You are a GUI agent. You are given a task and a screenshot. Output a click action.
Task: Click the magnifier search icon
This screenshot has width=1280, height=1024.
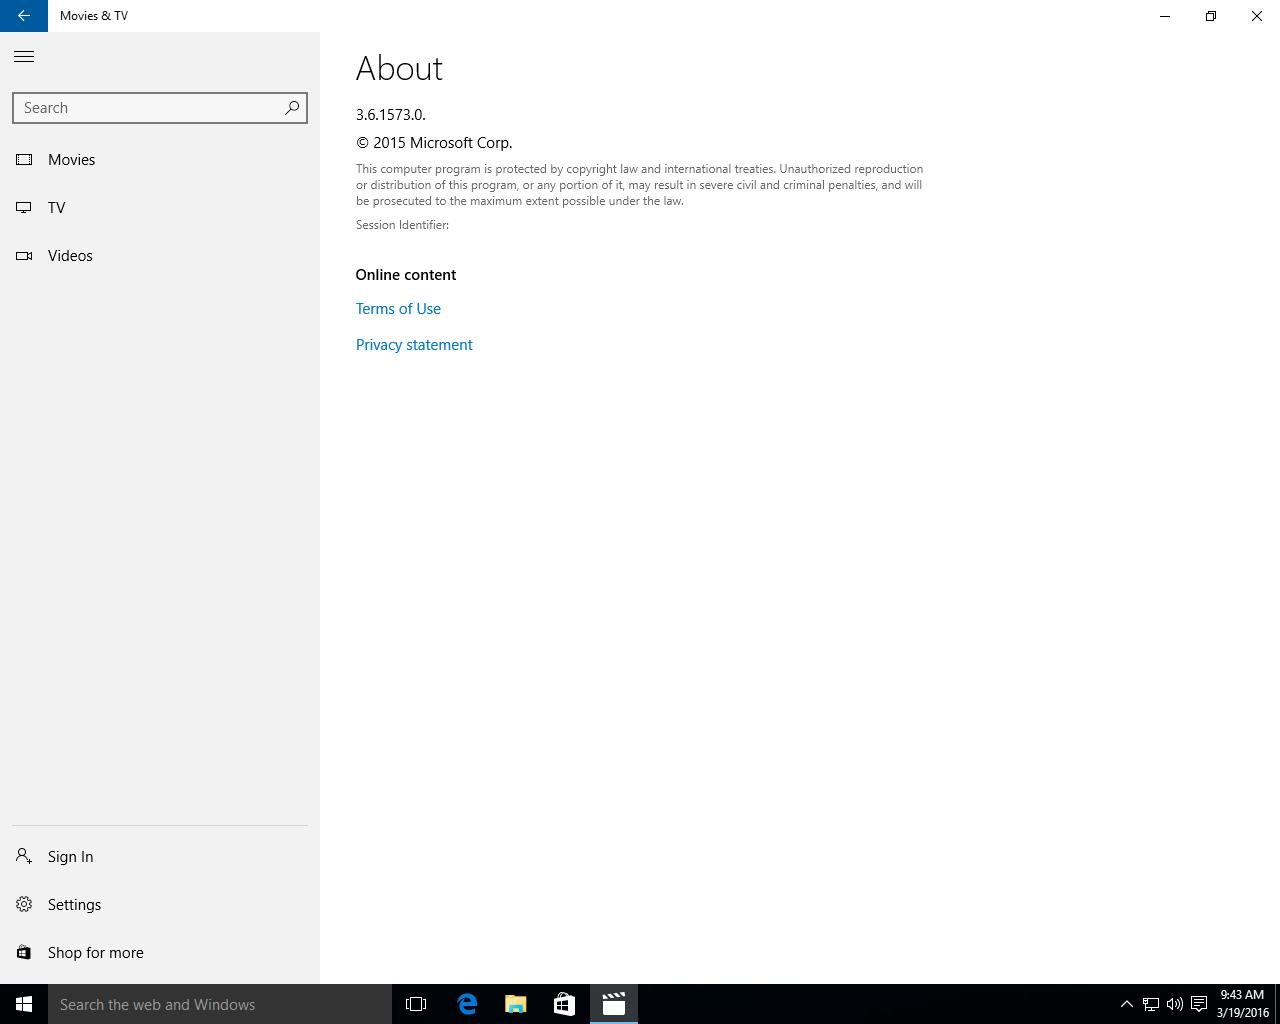(x=292, y=107)
